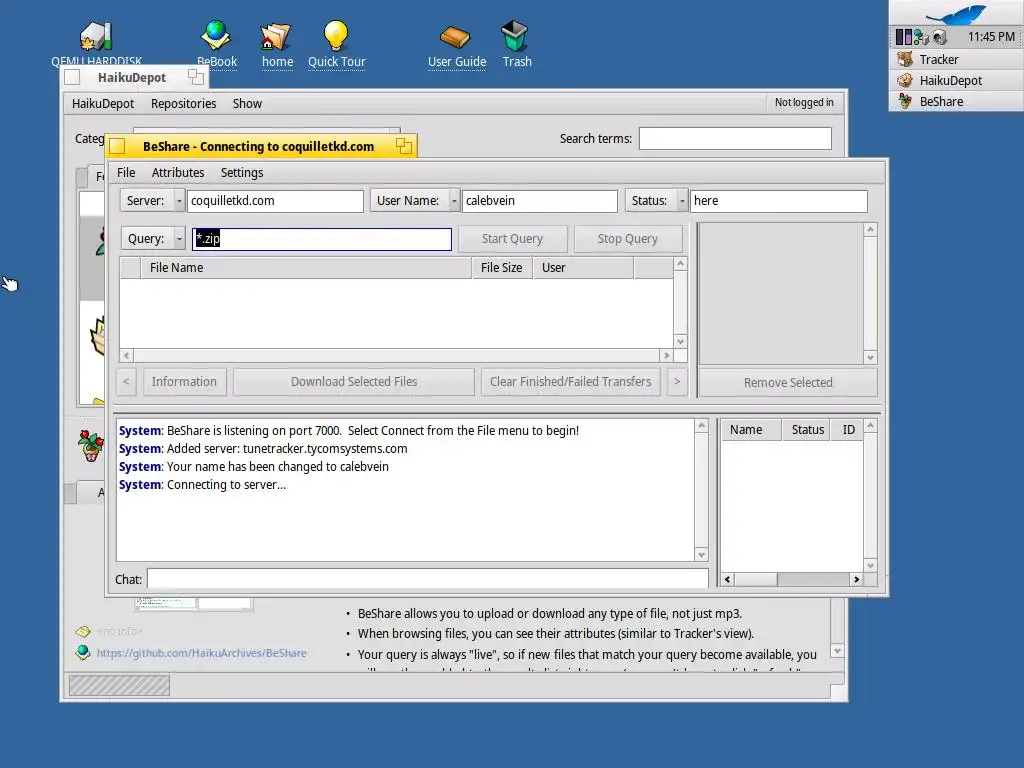Open the HaikuDepot menu
Image resolution: width=1024 pixels, height=768 pixels.
pos(103,103)
